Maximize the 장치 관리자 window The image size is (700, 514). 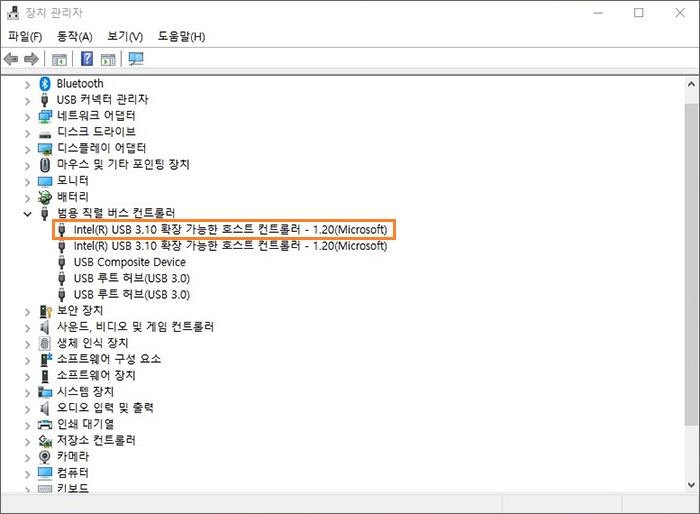pyautogui.click(x=639, y=13)
